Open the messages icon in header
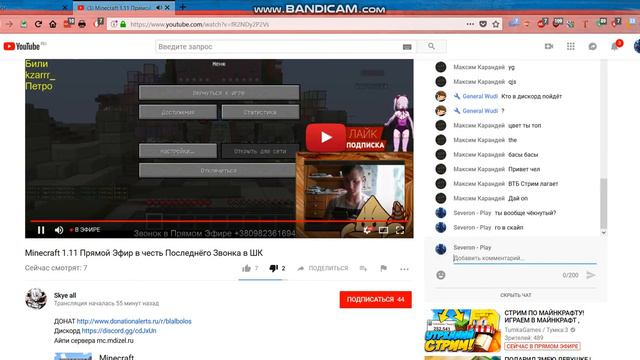This screenshot has width=640, height=360. click(593, 47)
